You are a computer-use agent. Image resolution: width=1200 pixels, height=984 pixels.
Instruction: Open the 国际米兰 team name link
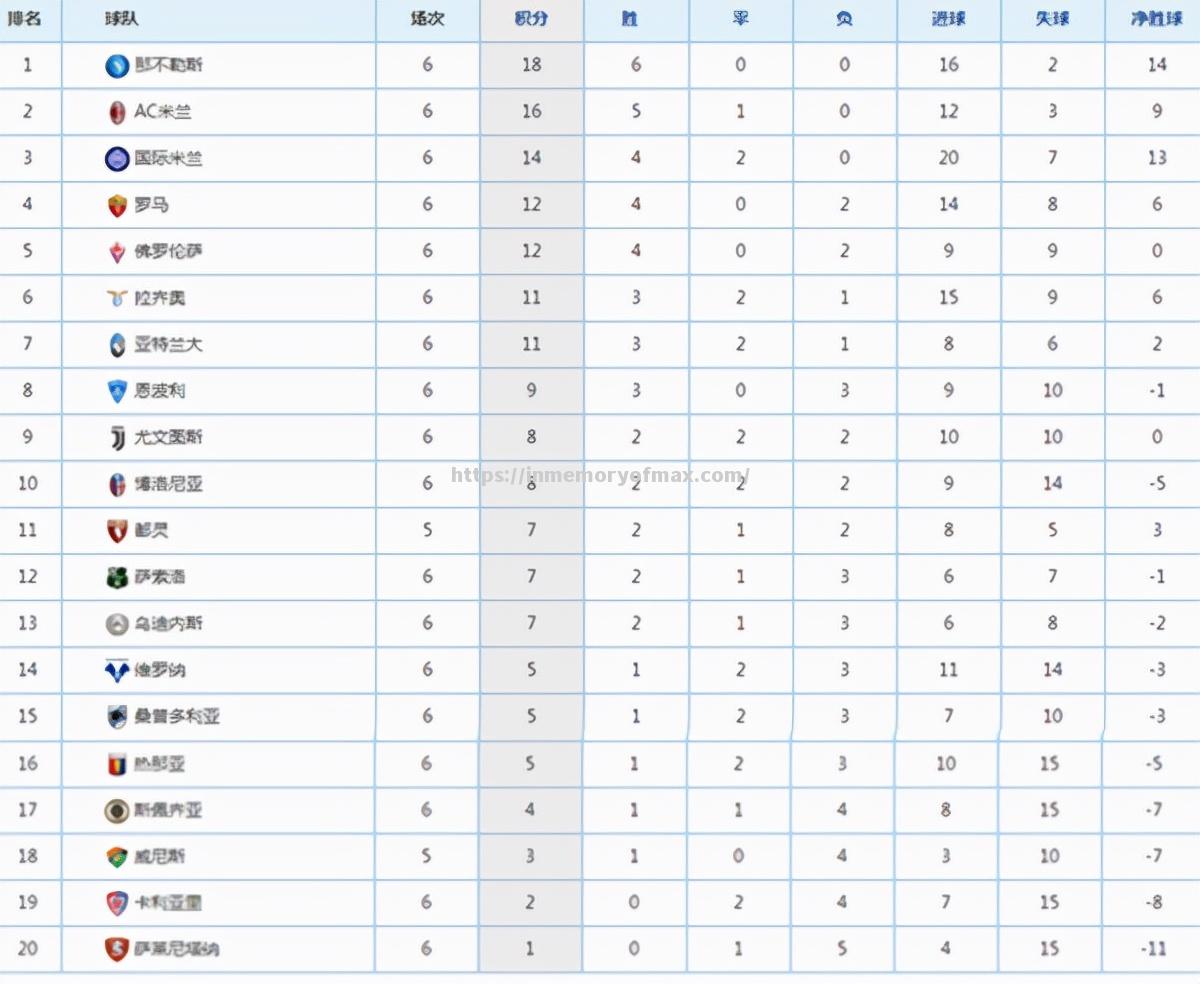[168, 158]
